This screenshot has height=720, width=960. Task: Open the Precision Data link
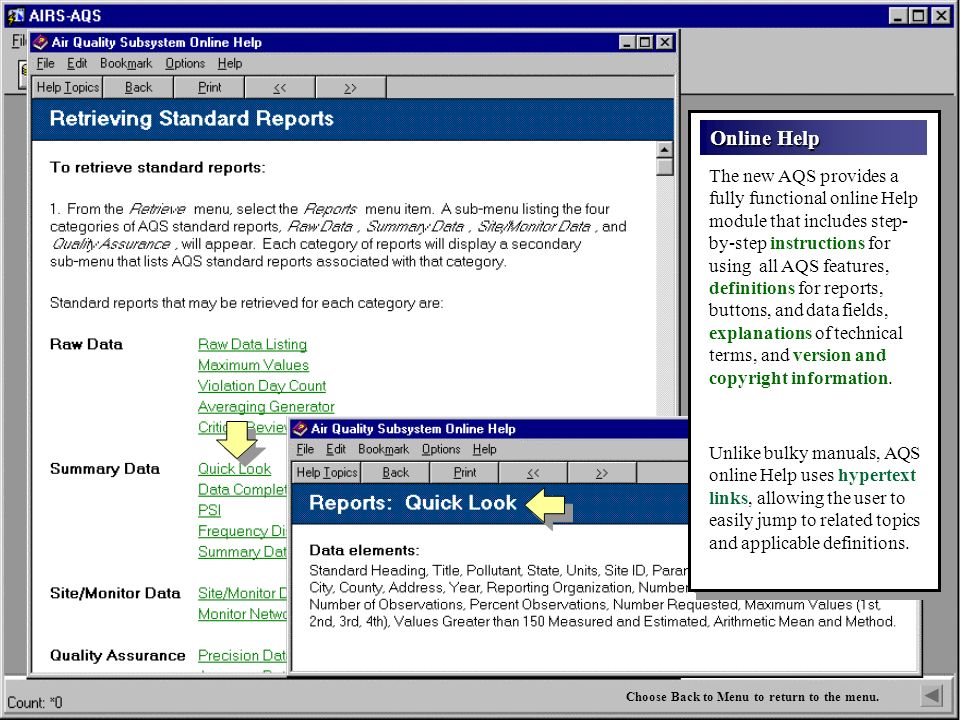click(x=242, y=656)
